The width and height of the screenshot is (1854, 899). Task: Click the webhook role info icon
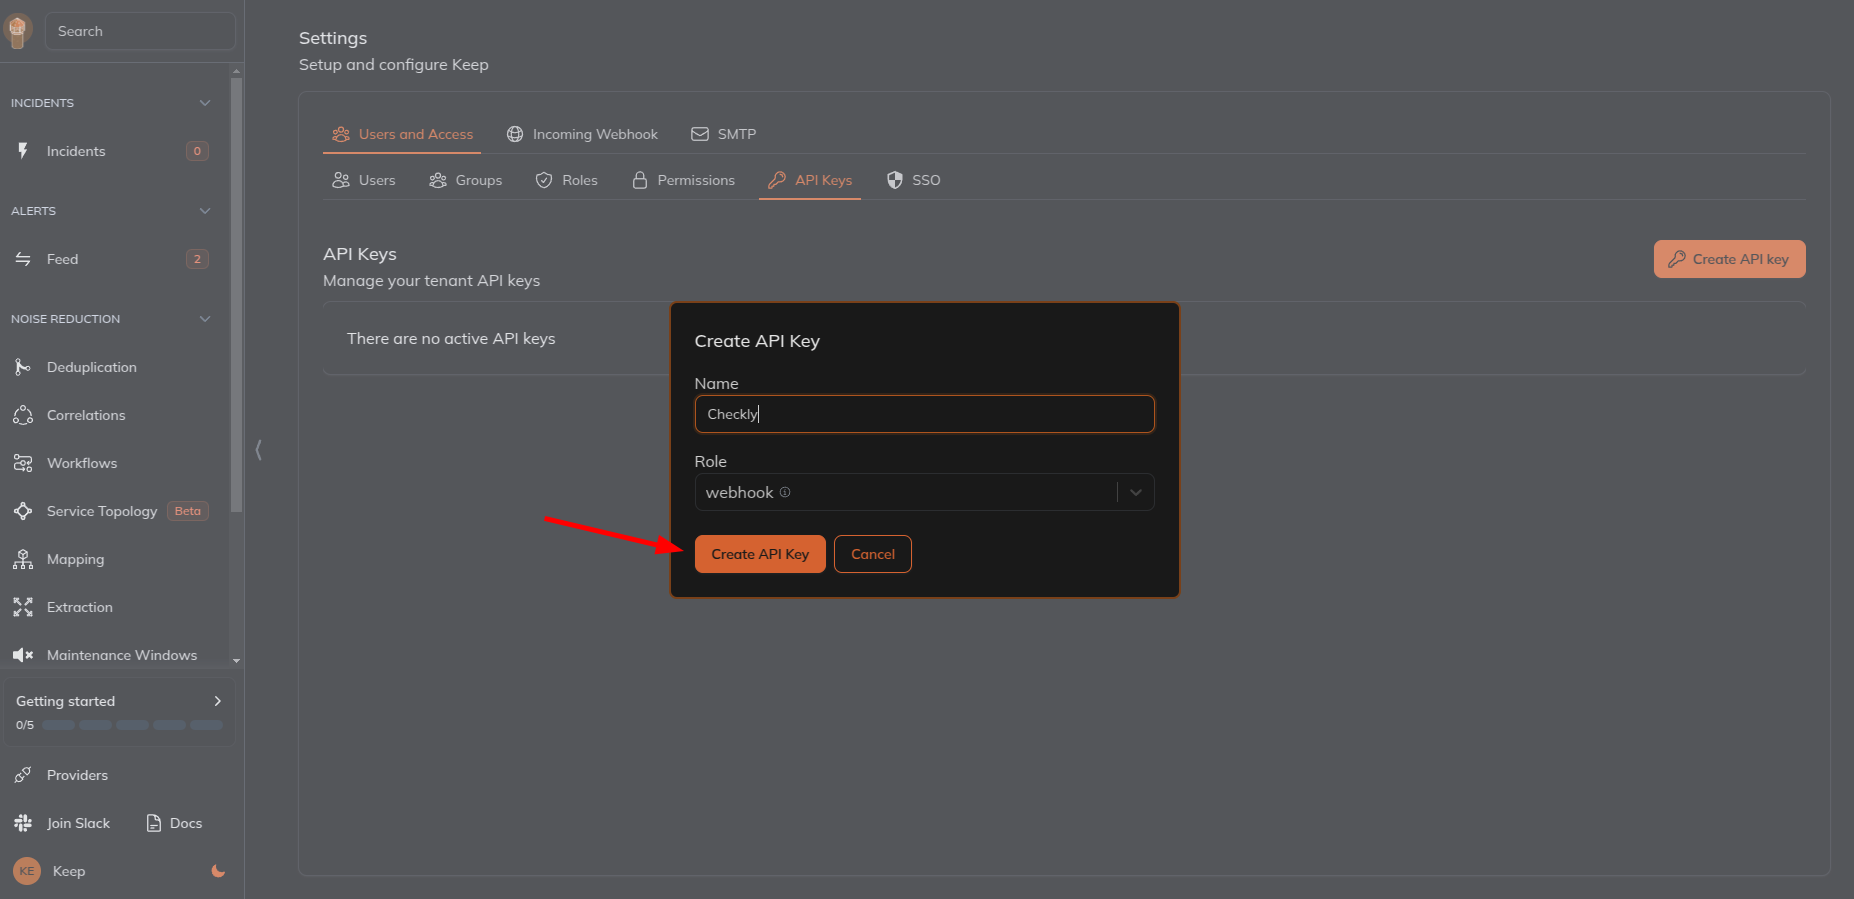click(785, 492)
